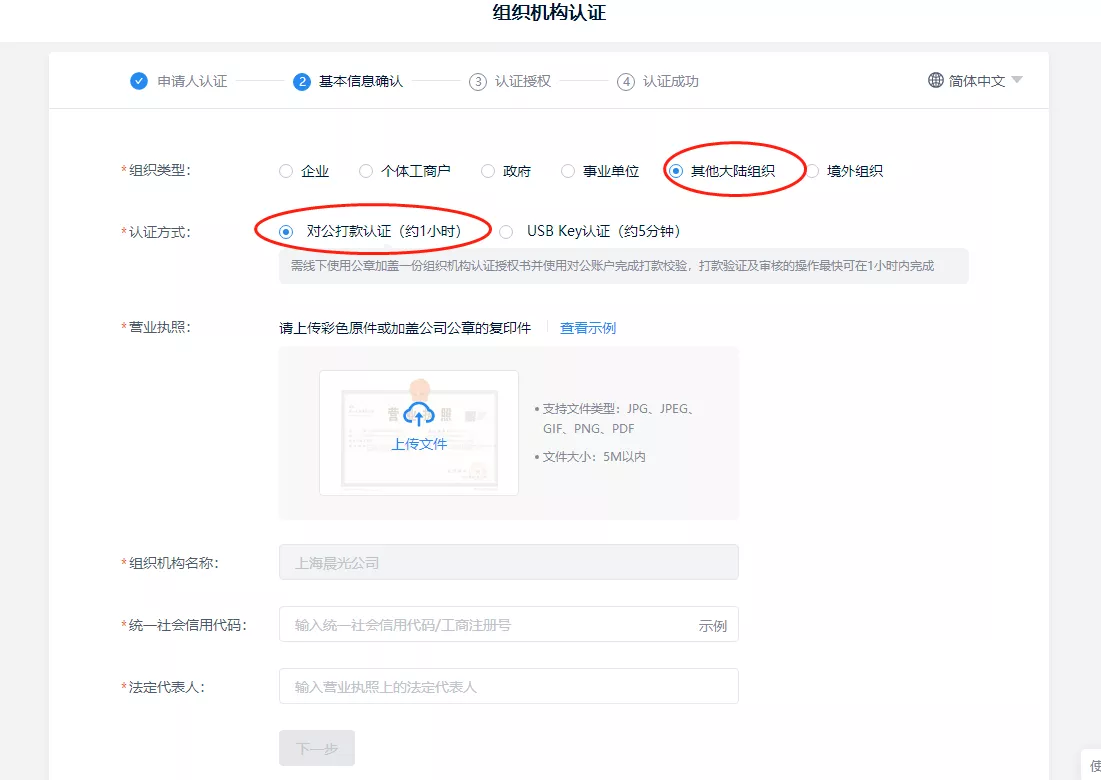Click the cloud upload icon
Viewport: 1101px width, 780px height.
[x=418, y=415]
